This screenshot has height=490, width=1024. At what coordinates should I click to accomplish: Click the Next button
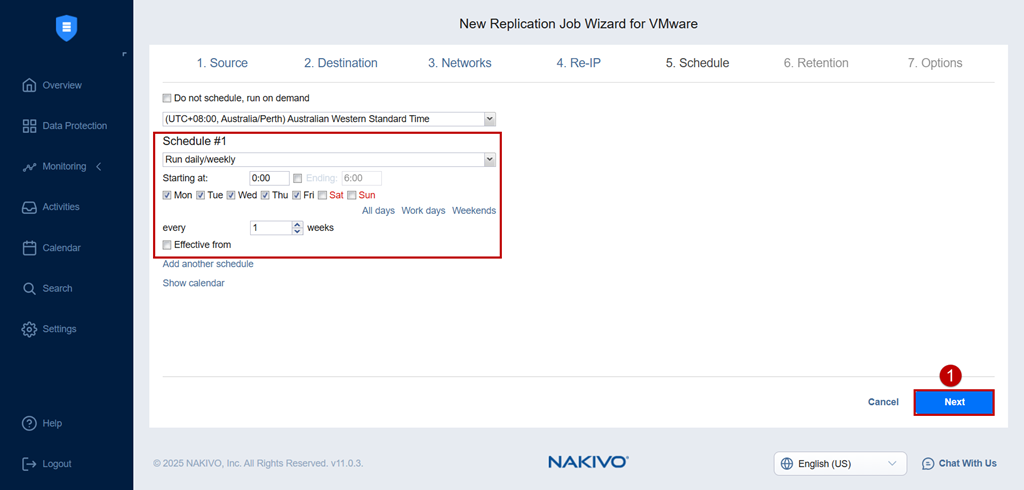pyautogui.click(x=954, y=402)
